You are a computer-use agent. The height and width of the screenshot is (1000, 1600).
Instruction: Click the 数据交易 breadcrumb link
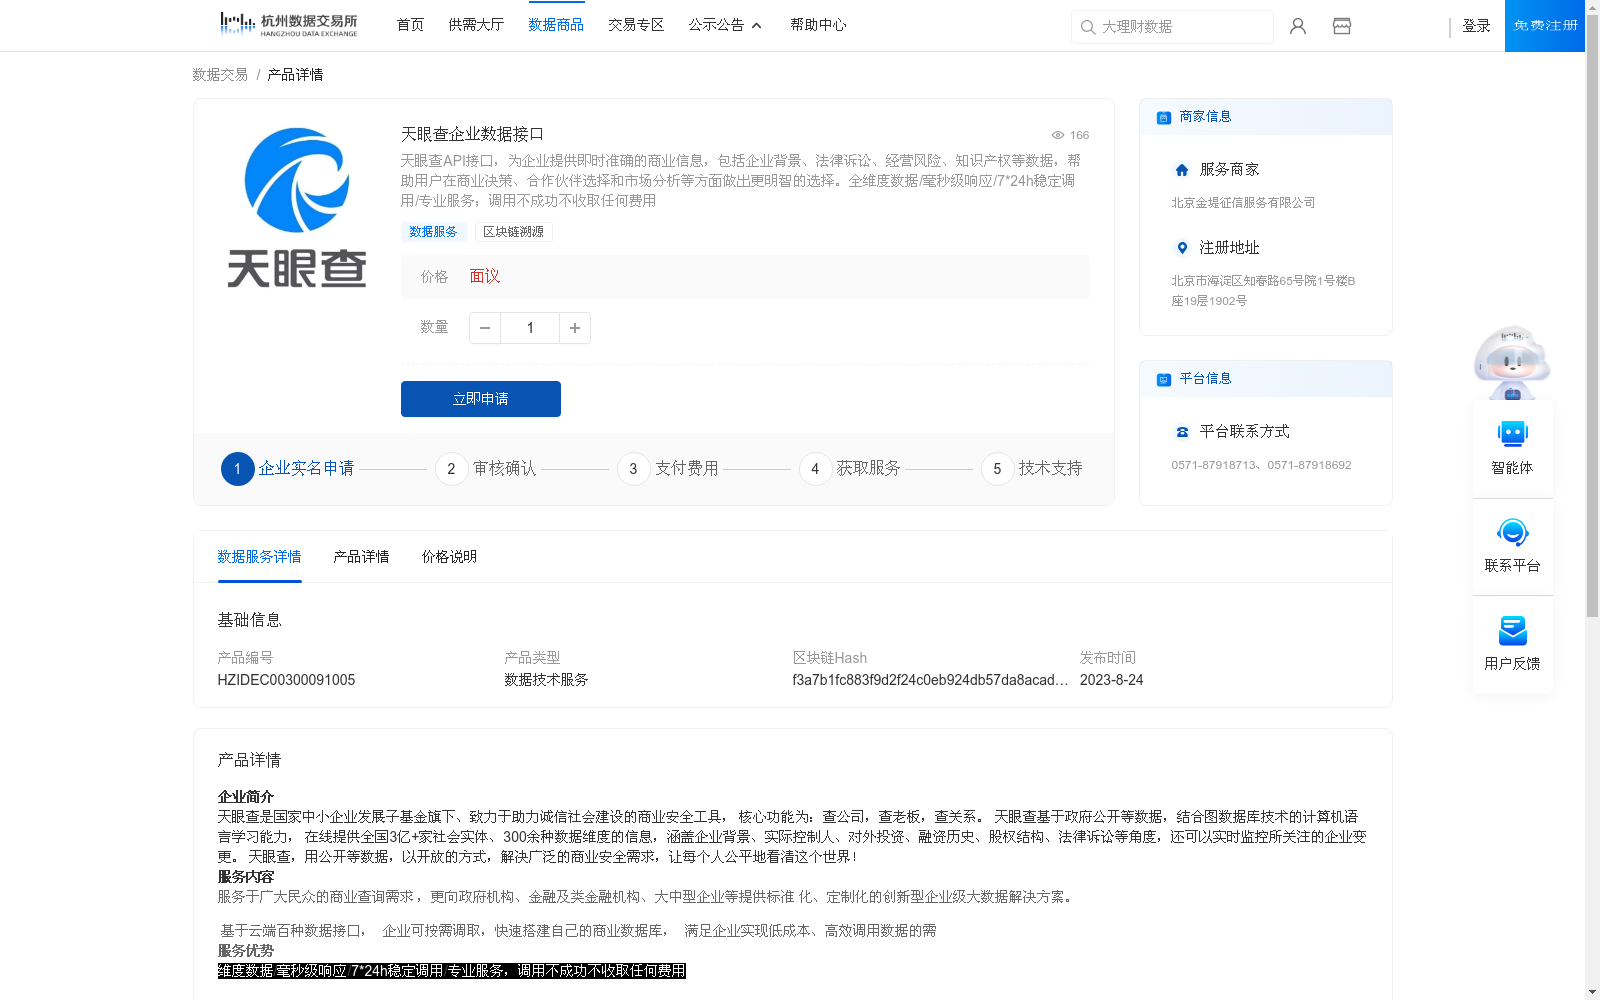(x=220, y=75)
